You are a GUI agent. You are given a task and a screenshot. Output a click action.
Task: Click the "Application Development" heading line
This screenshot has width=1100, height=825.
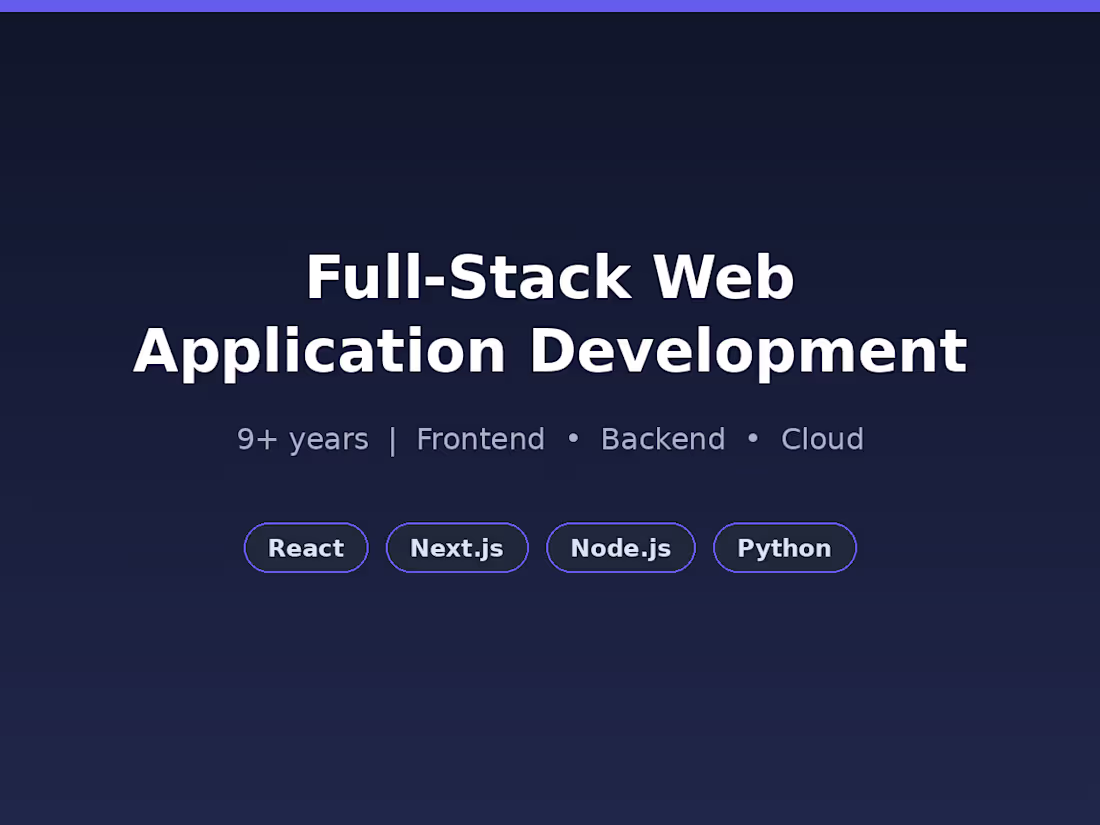click(550, 352)
